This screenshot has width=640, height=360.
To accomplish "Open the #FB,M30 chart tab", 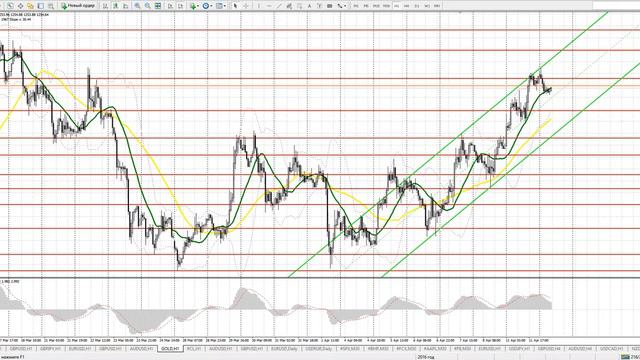I will coord(462,349).
